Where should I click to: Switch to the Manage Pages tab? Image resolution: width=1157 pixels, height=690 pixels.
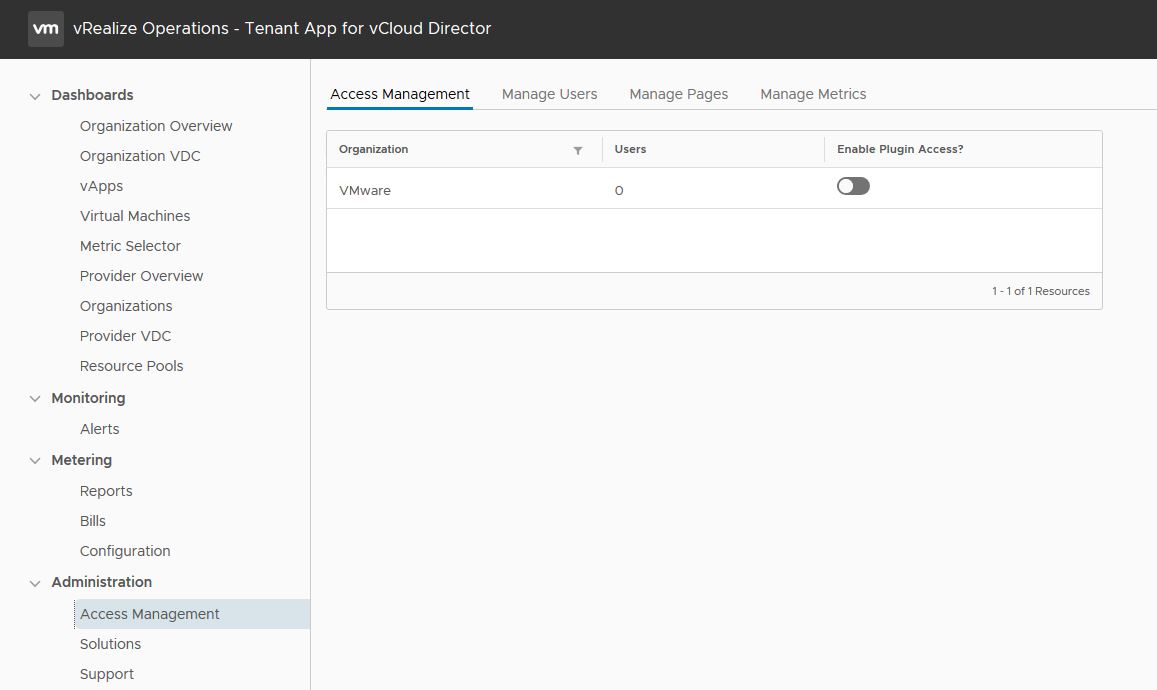[x=678, y=94]
